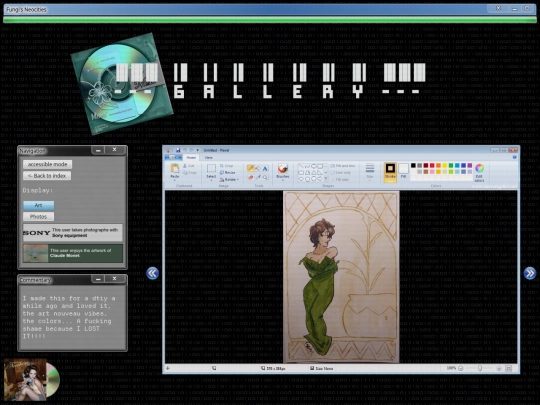Select the 'Fill only' shape option
The image size is (540, 405).
[x=340, y=179]
